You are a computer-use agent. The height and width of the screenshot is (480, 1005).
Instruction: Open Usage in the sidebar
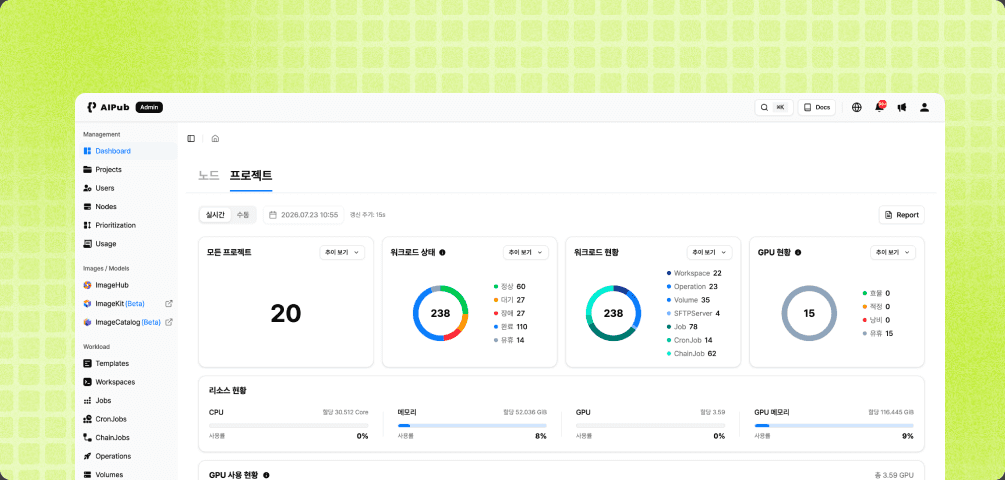(x=129, y=244)
